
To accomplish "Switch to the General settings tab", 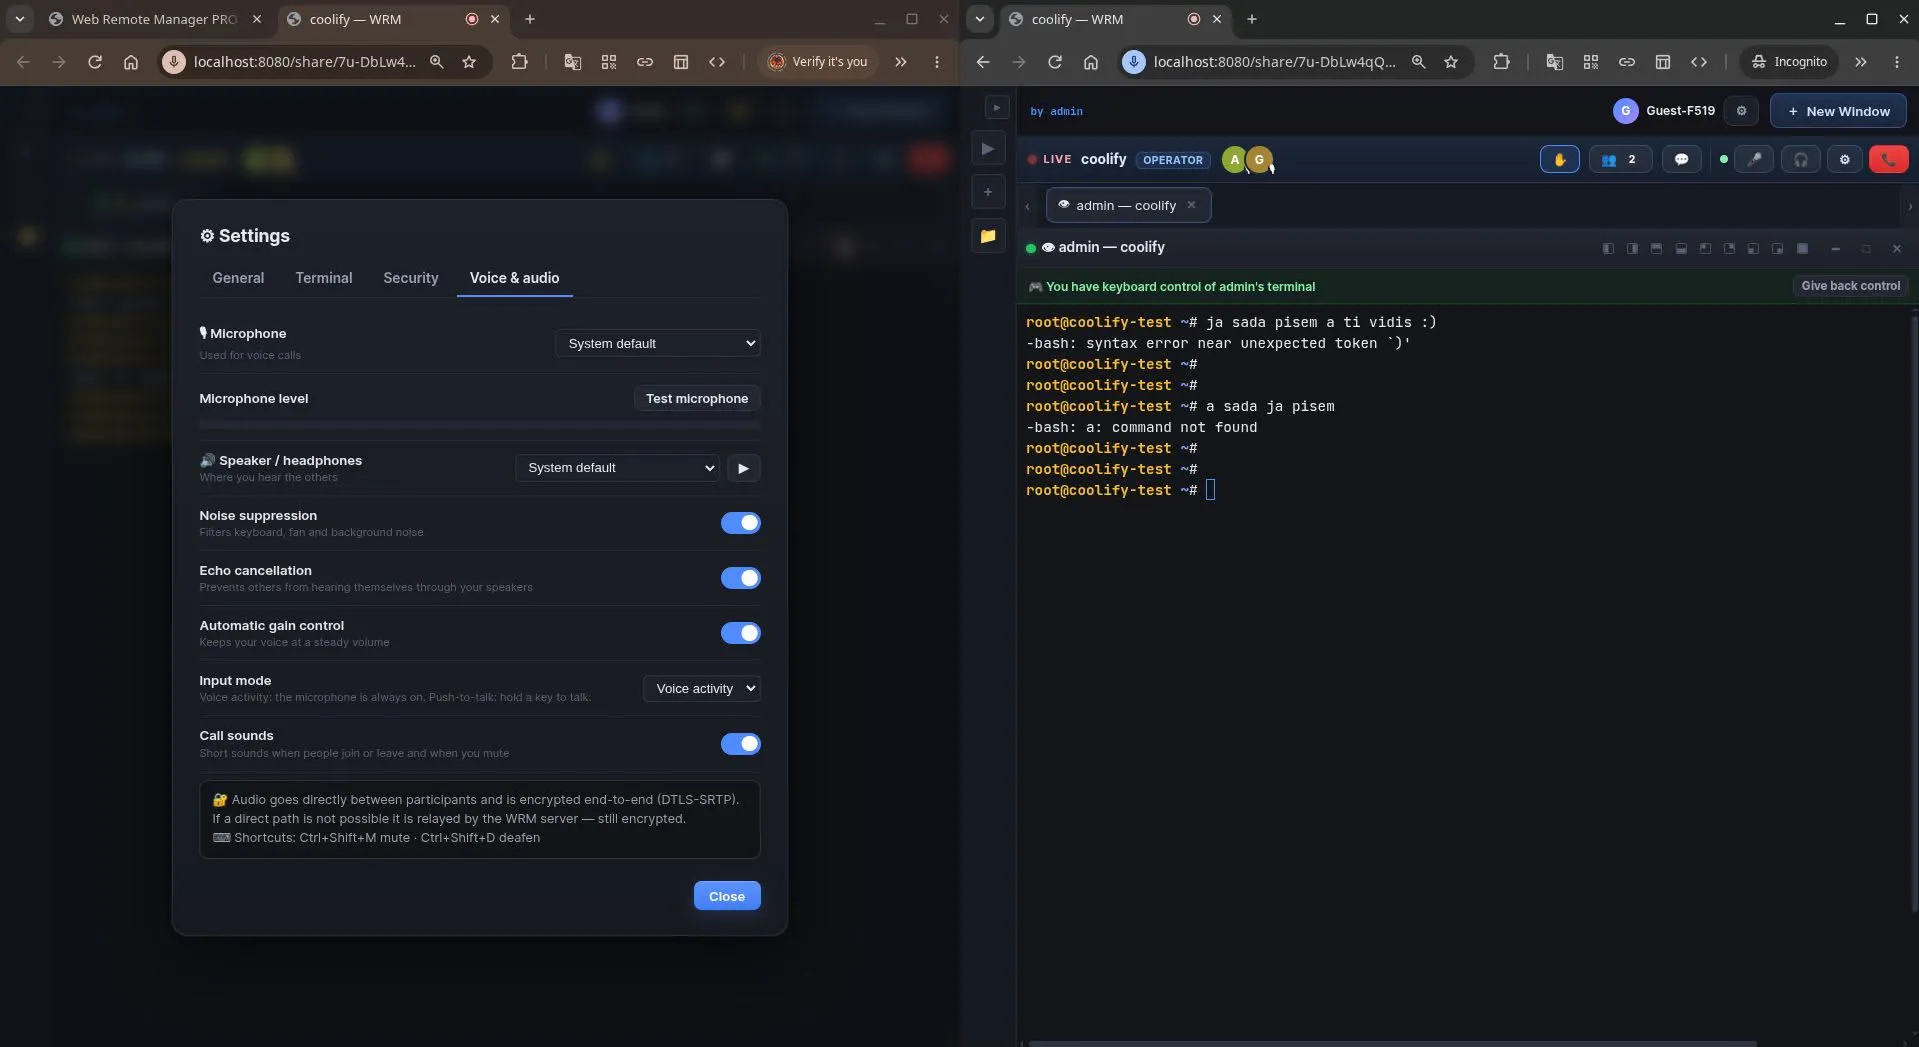I will click(x=238, y=278).
